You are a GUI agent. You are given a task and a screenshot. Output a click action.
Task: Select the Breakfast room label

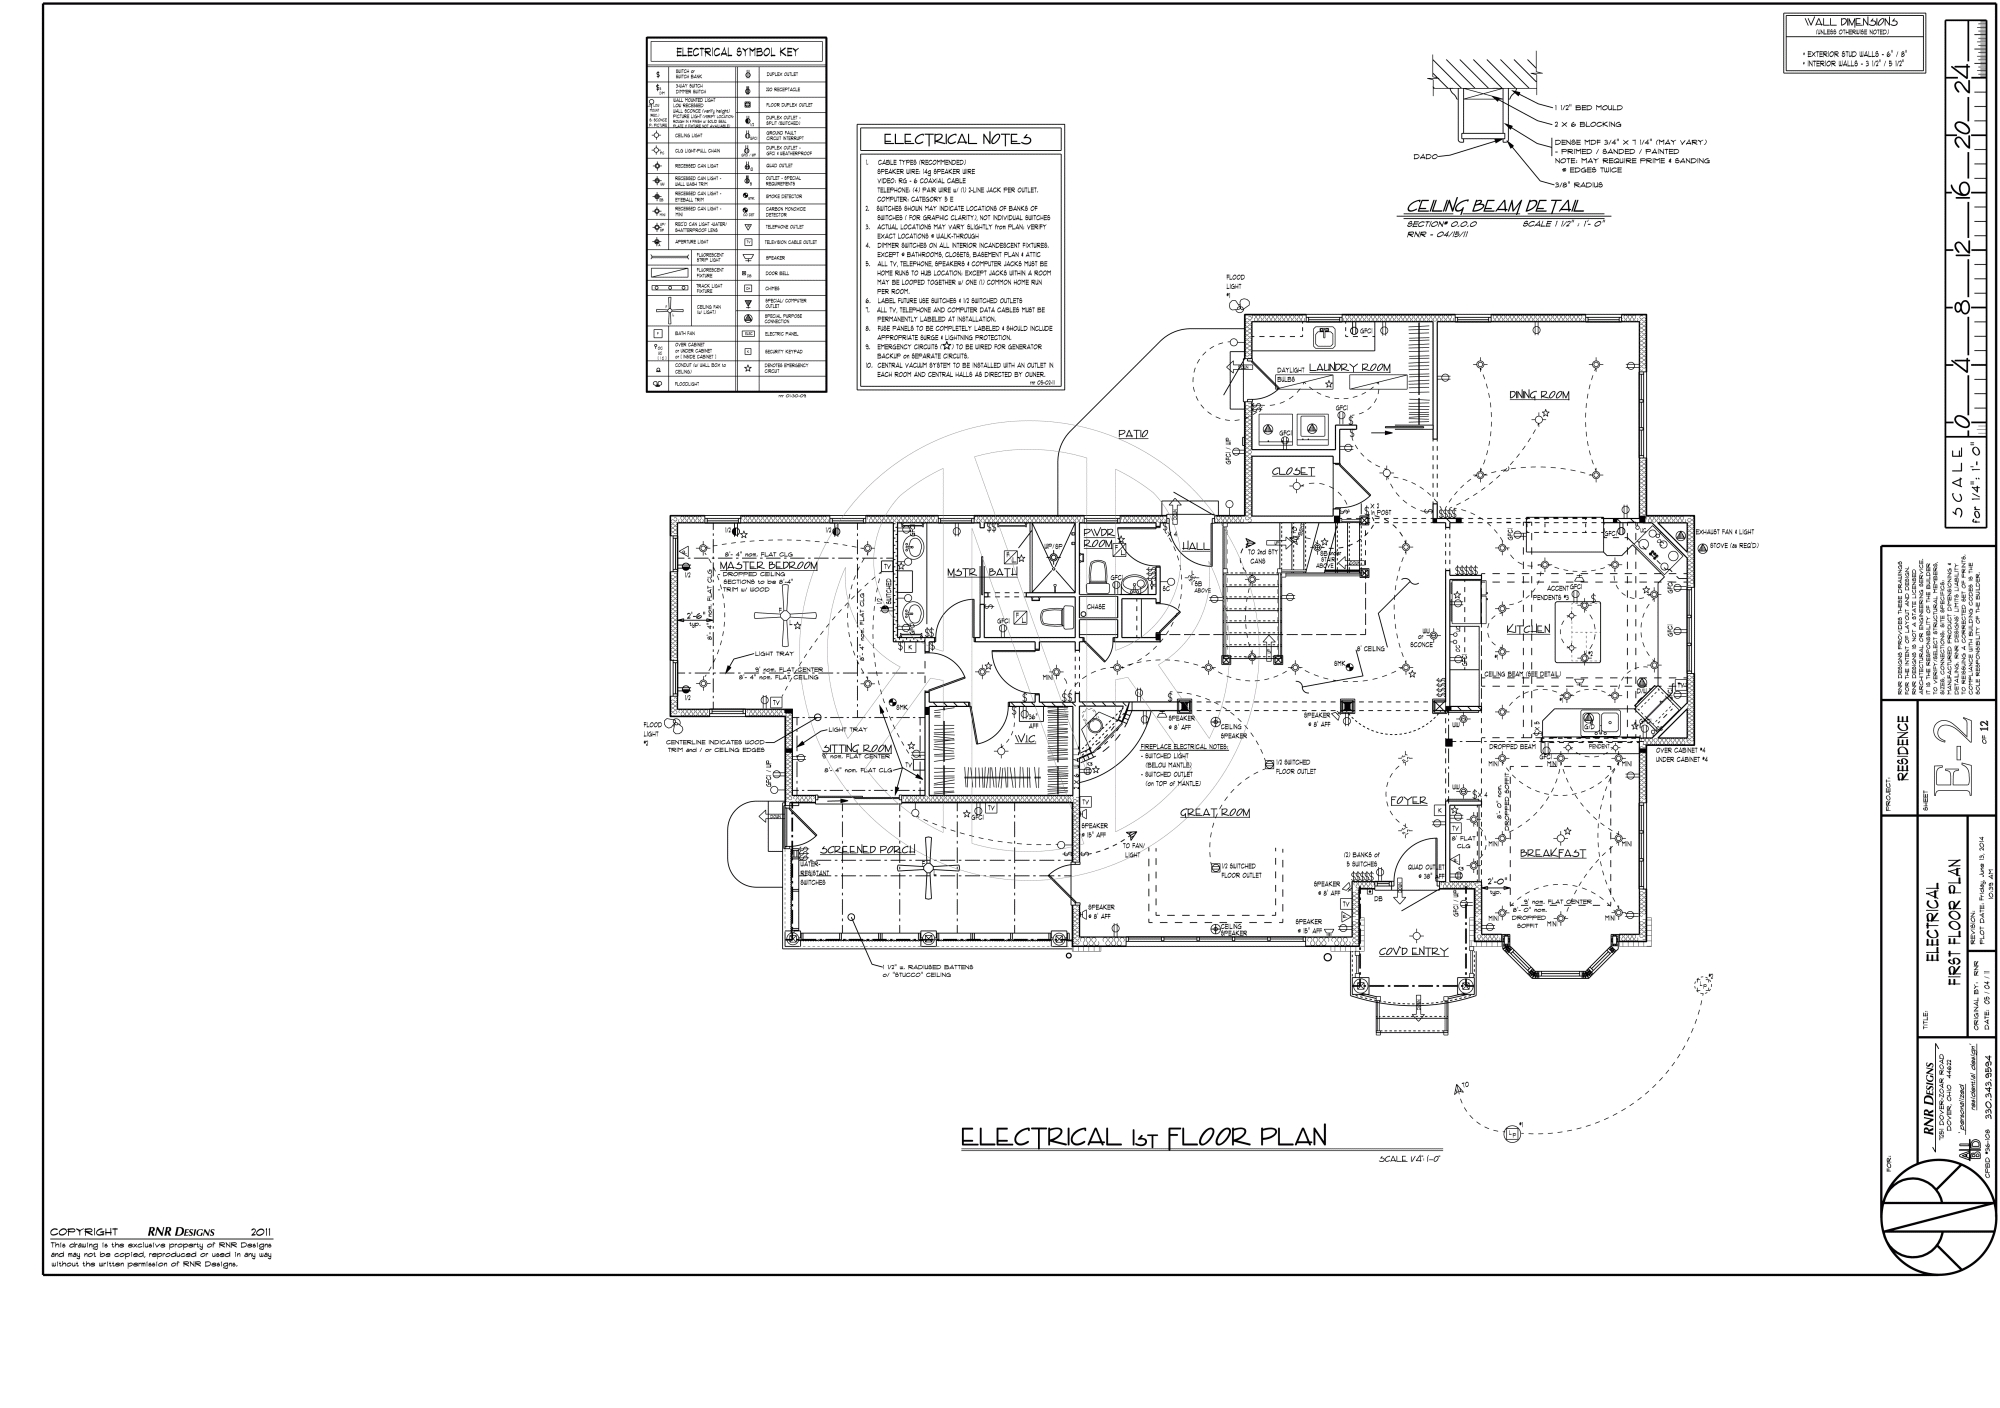(x=1552, y=853)
